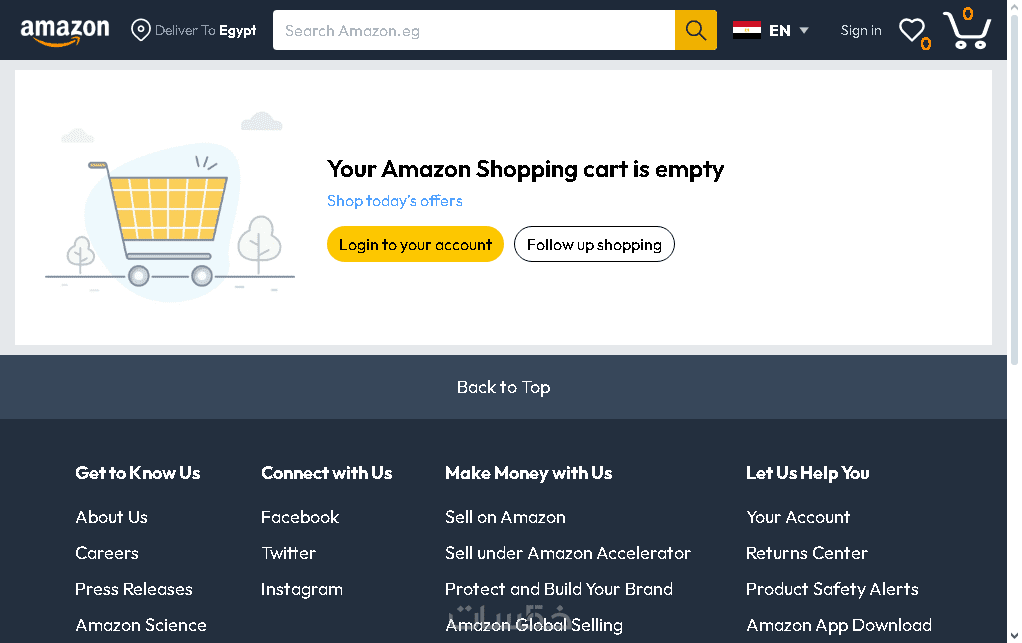Viewport: 1022px width, 643px height.
Task: Go to the Returns Center link
Action: pos(807,553)
